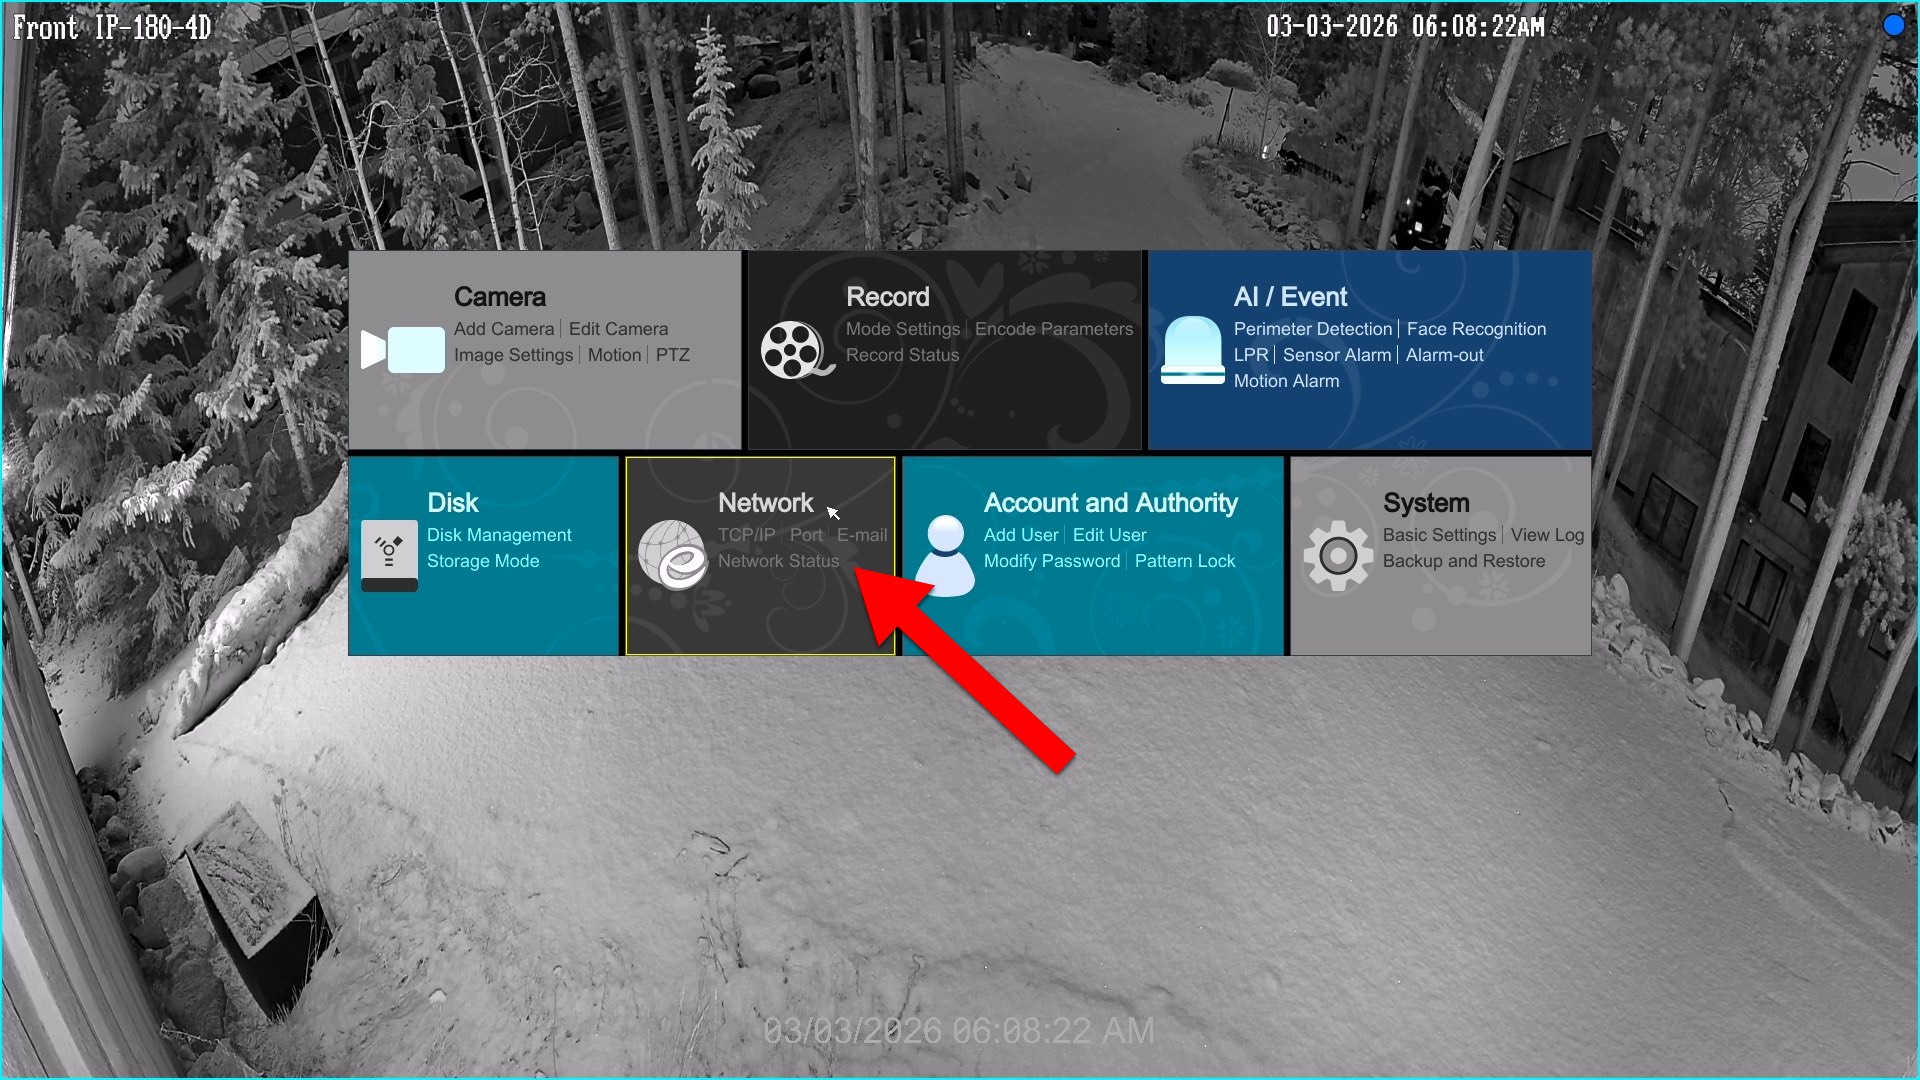This screenshot has width=1920, height=1080.
Task: Click the Disk drive icon
Action: pos(389,555)
